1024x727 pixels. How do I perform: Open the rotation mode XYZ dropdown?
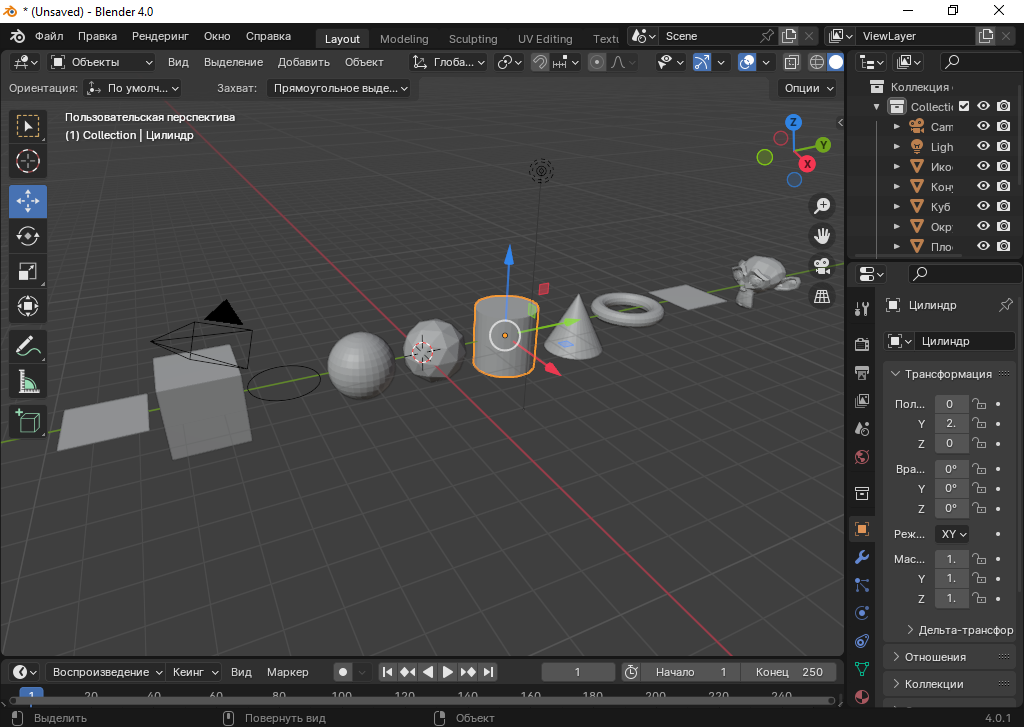coord(951,534)
